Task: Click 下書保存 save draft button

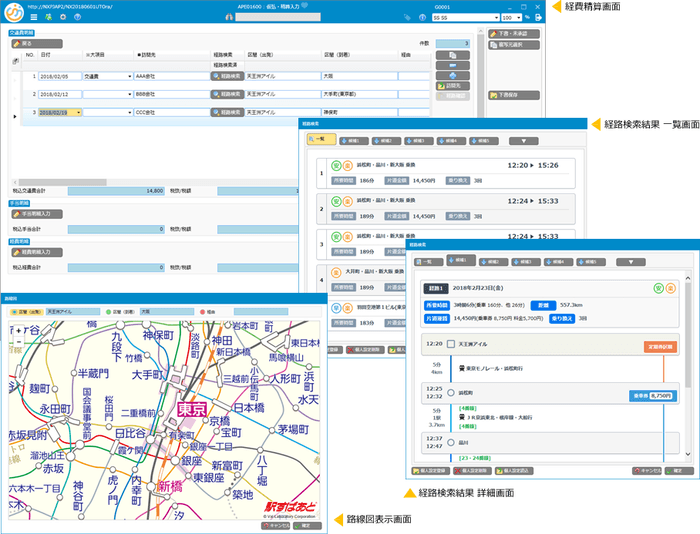Action: click(511, 95)
